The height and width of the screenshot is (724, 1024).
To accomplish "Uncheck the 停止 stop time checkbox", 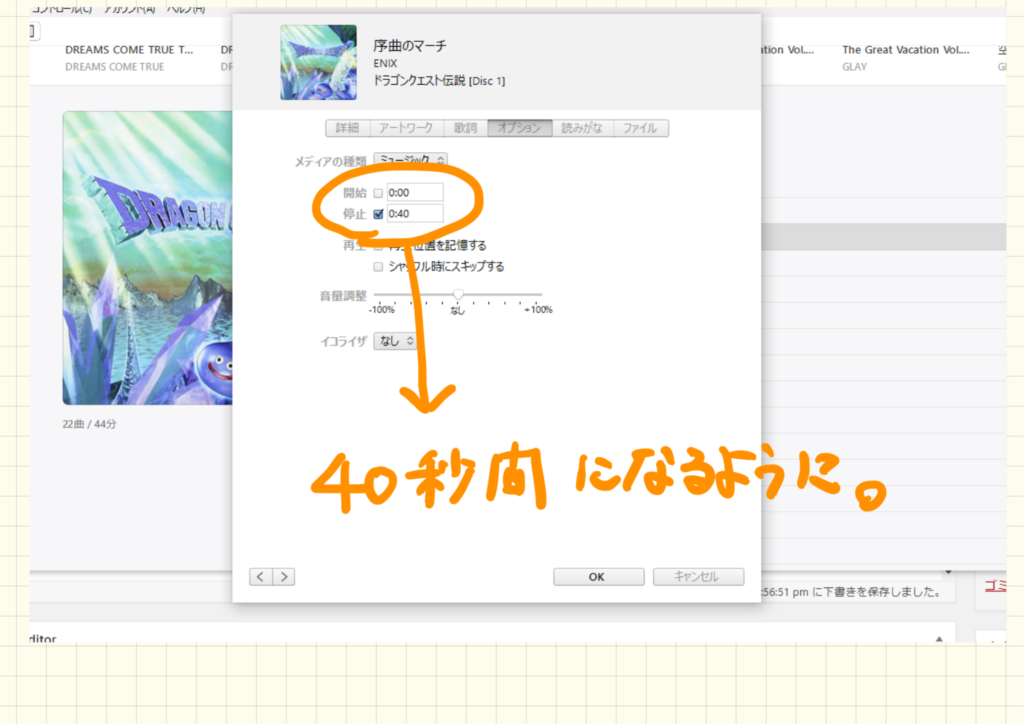I will click(378, 214).
